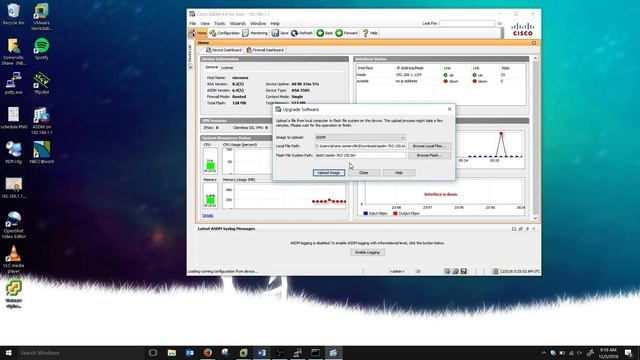The height and width of the screenshot is (360, 640).
Task: Click the syslog panel maximize icon
Action: coord(514,229)
